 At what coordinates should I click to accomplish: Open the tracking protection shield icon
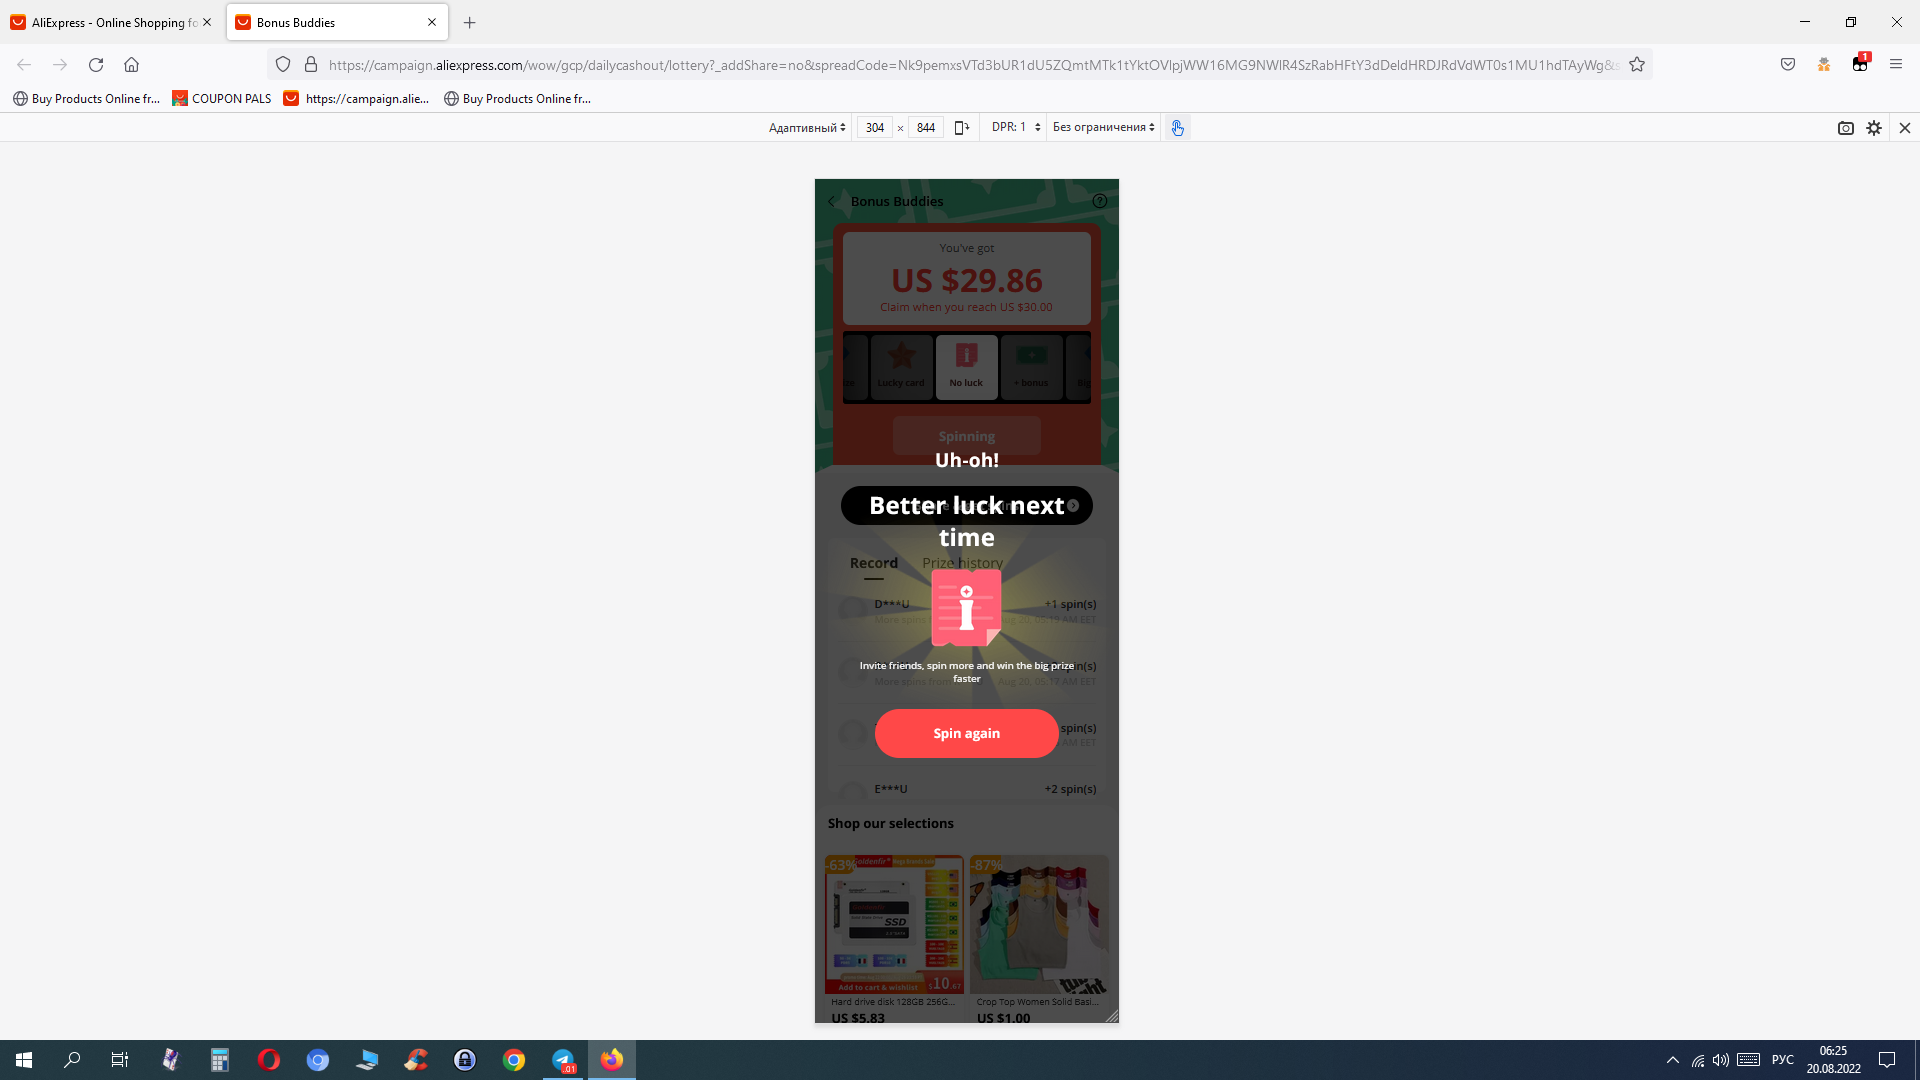pyautogui.click(x=283, y=65)
